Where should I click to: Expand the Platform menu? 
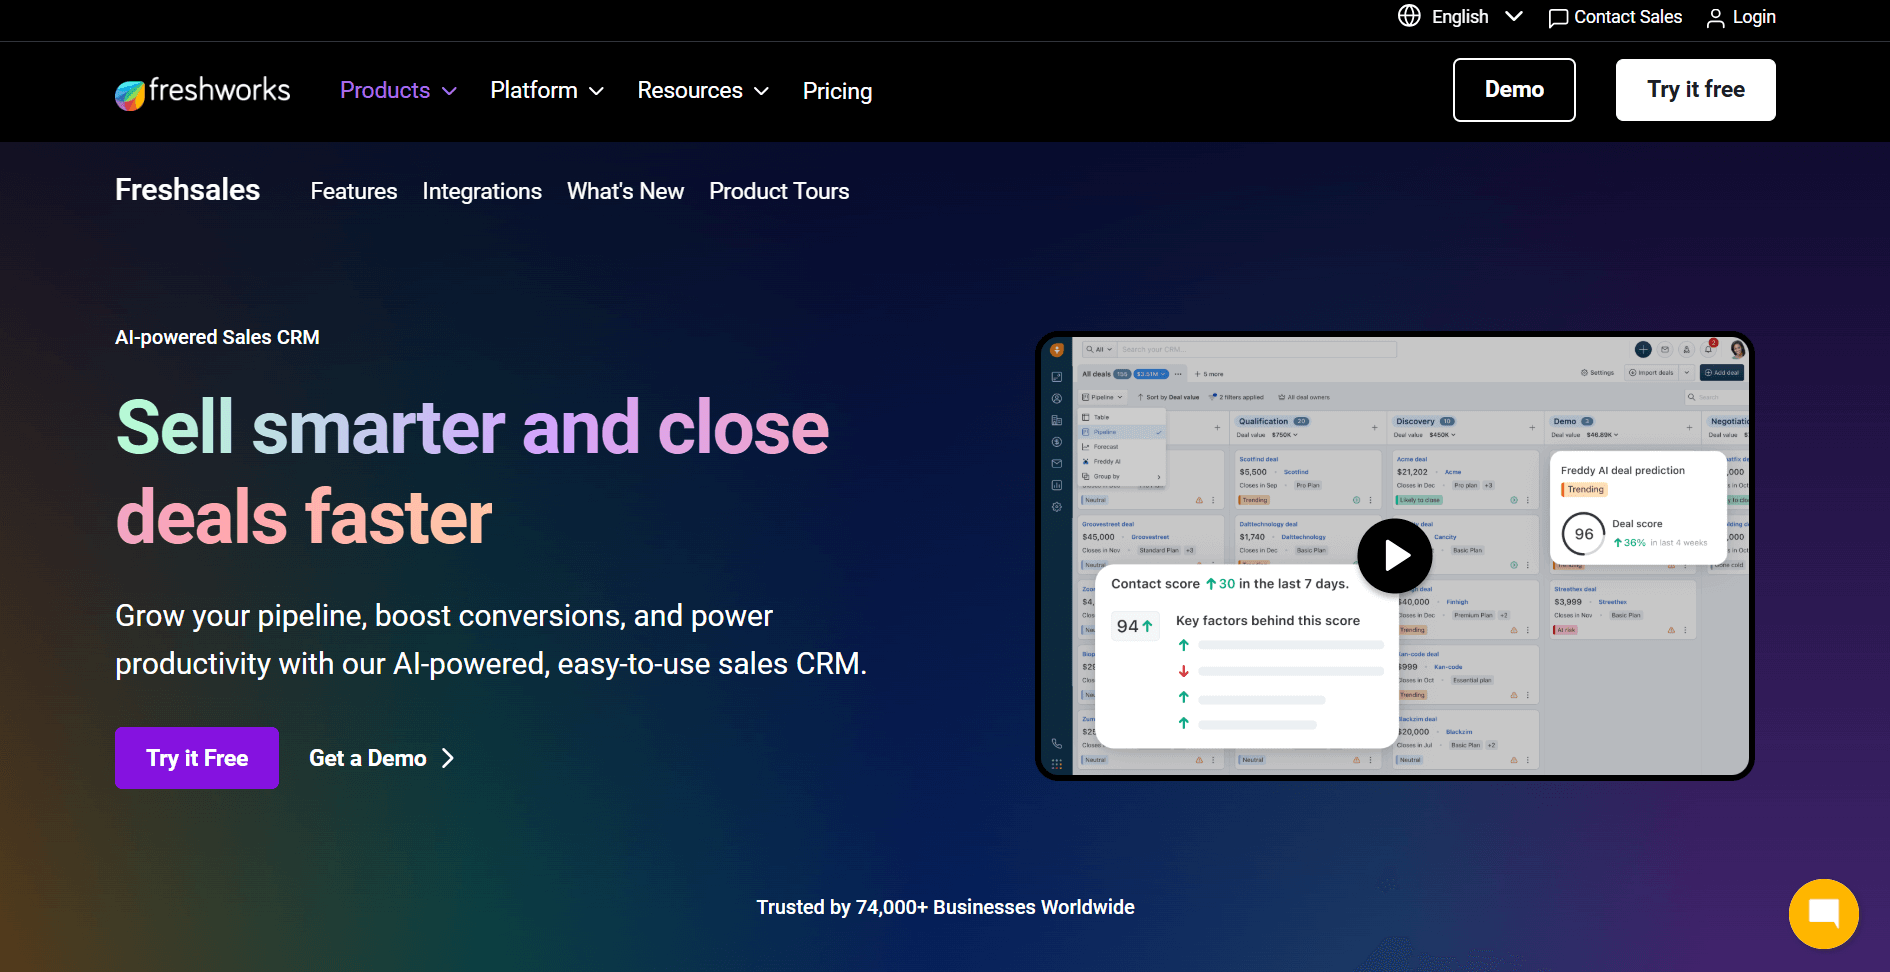pyautogui.click(x=547, y=90)
